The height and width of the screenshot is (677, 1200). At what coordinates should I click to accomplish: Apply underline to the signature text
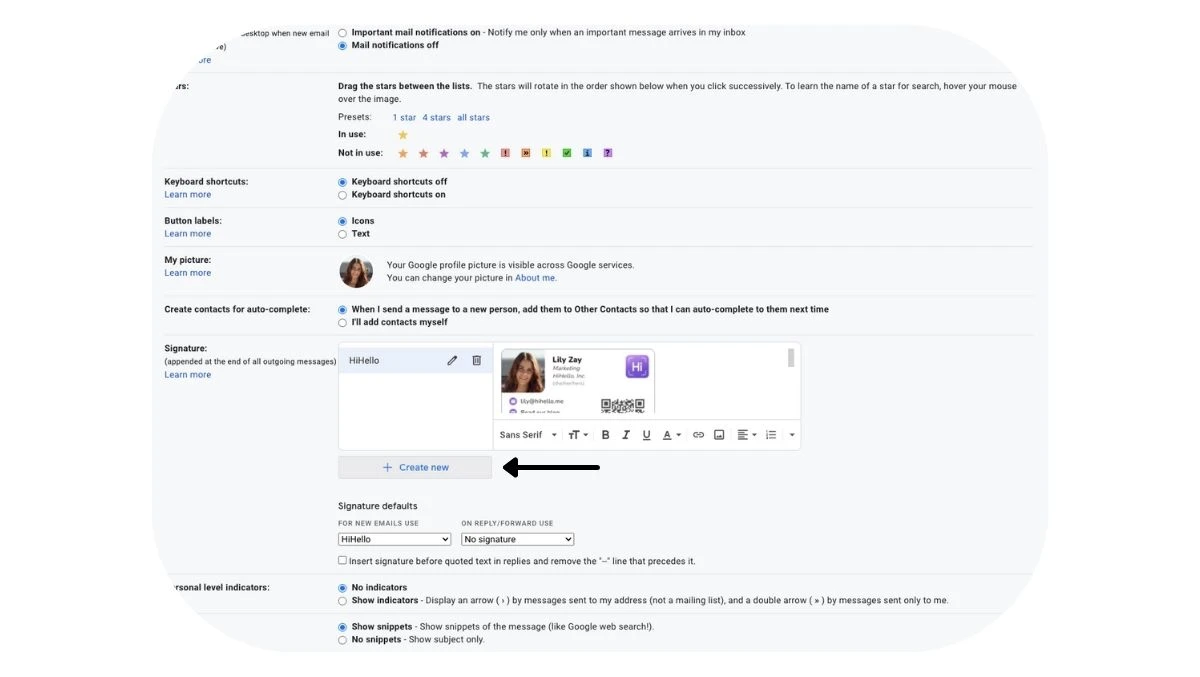pos(646,434)
